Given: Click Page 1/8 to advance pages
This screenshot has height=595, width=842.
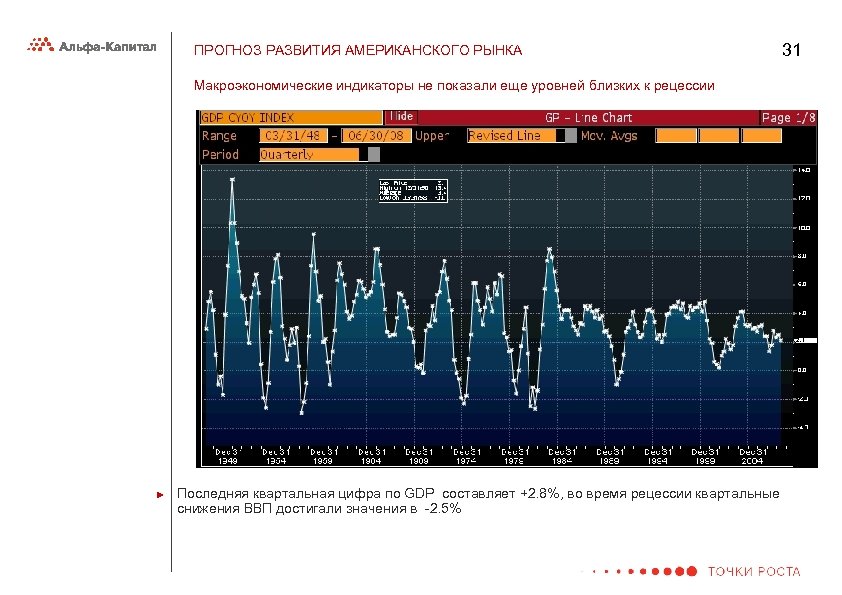Looking at the screenshot, I should coord(791,117).
